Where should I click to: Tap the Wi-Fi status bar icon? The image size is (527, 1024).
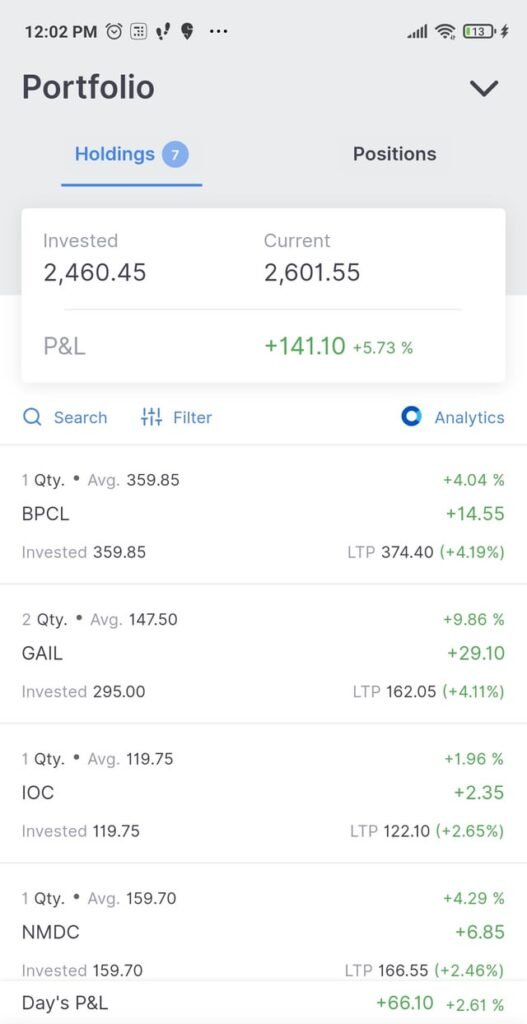click(x=445, y=31)
